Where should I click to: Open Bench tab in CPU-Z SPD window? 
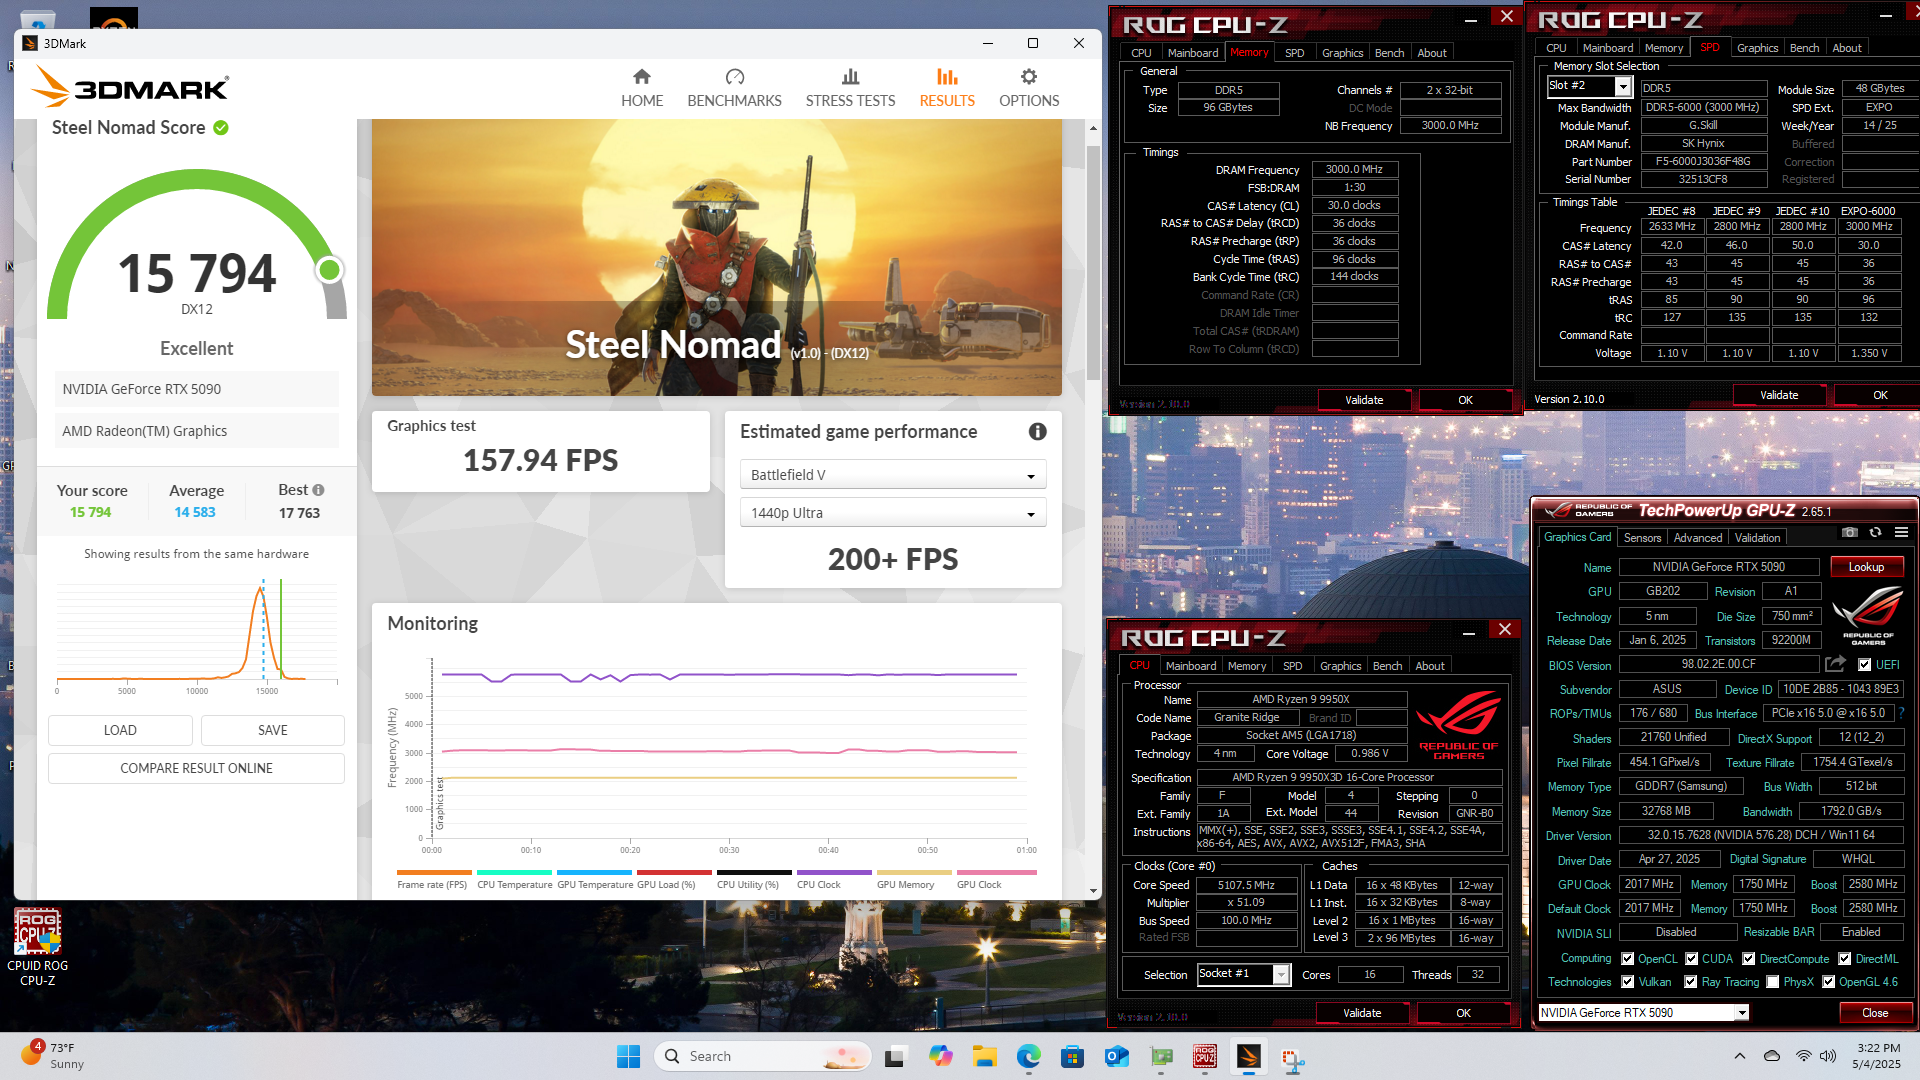click(x=1804, y=48)
